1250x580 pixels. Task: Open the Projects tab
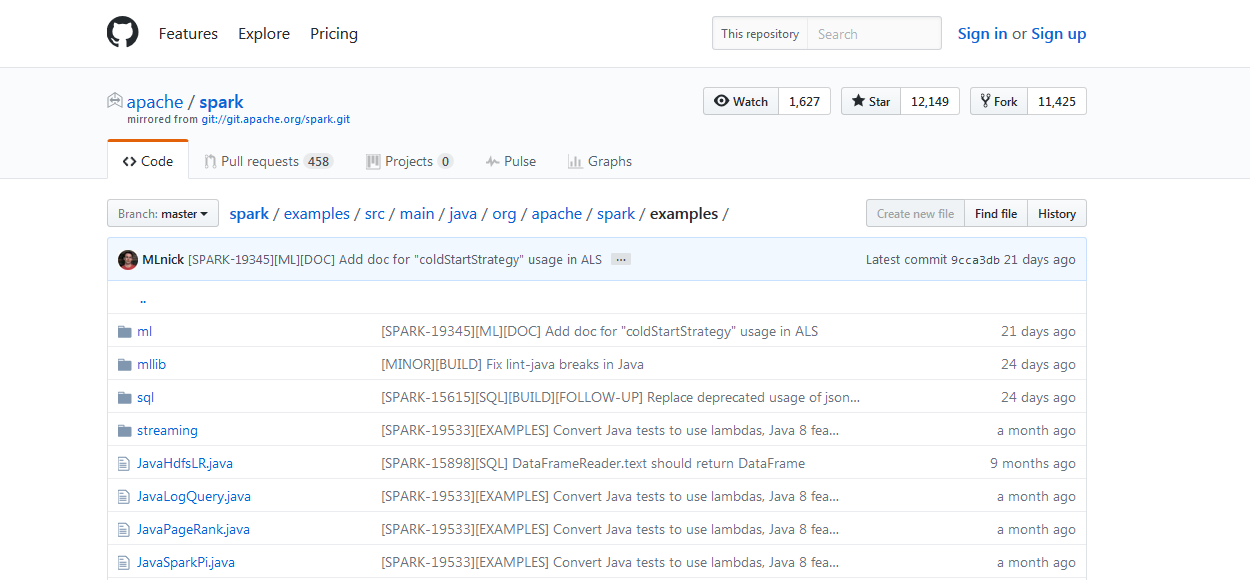point(409,161)
